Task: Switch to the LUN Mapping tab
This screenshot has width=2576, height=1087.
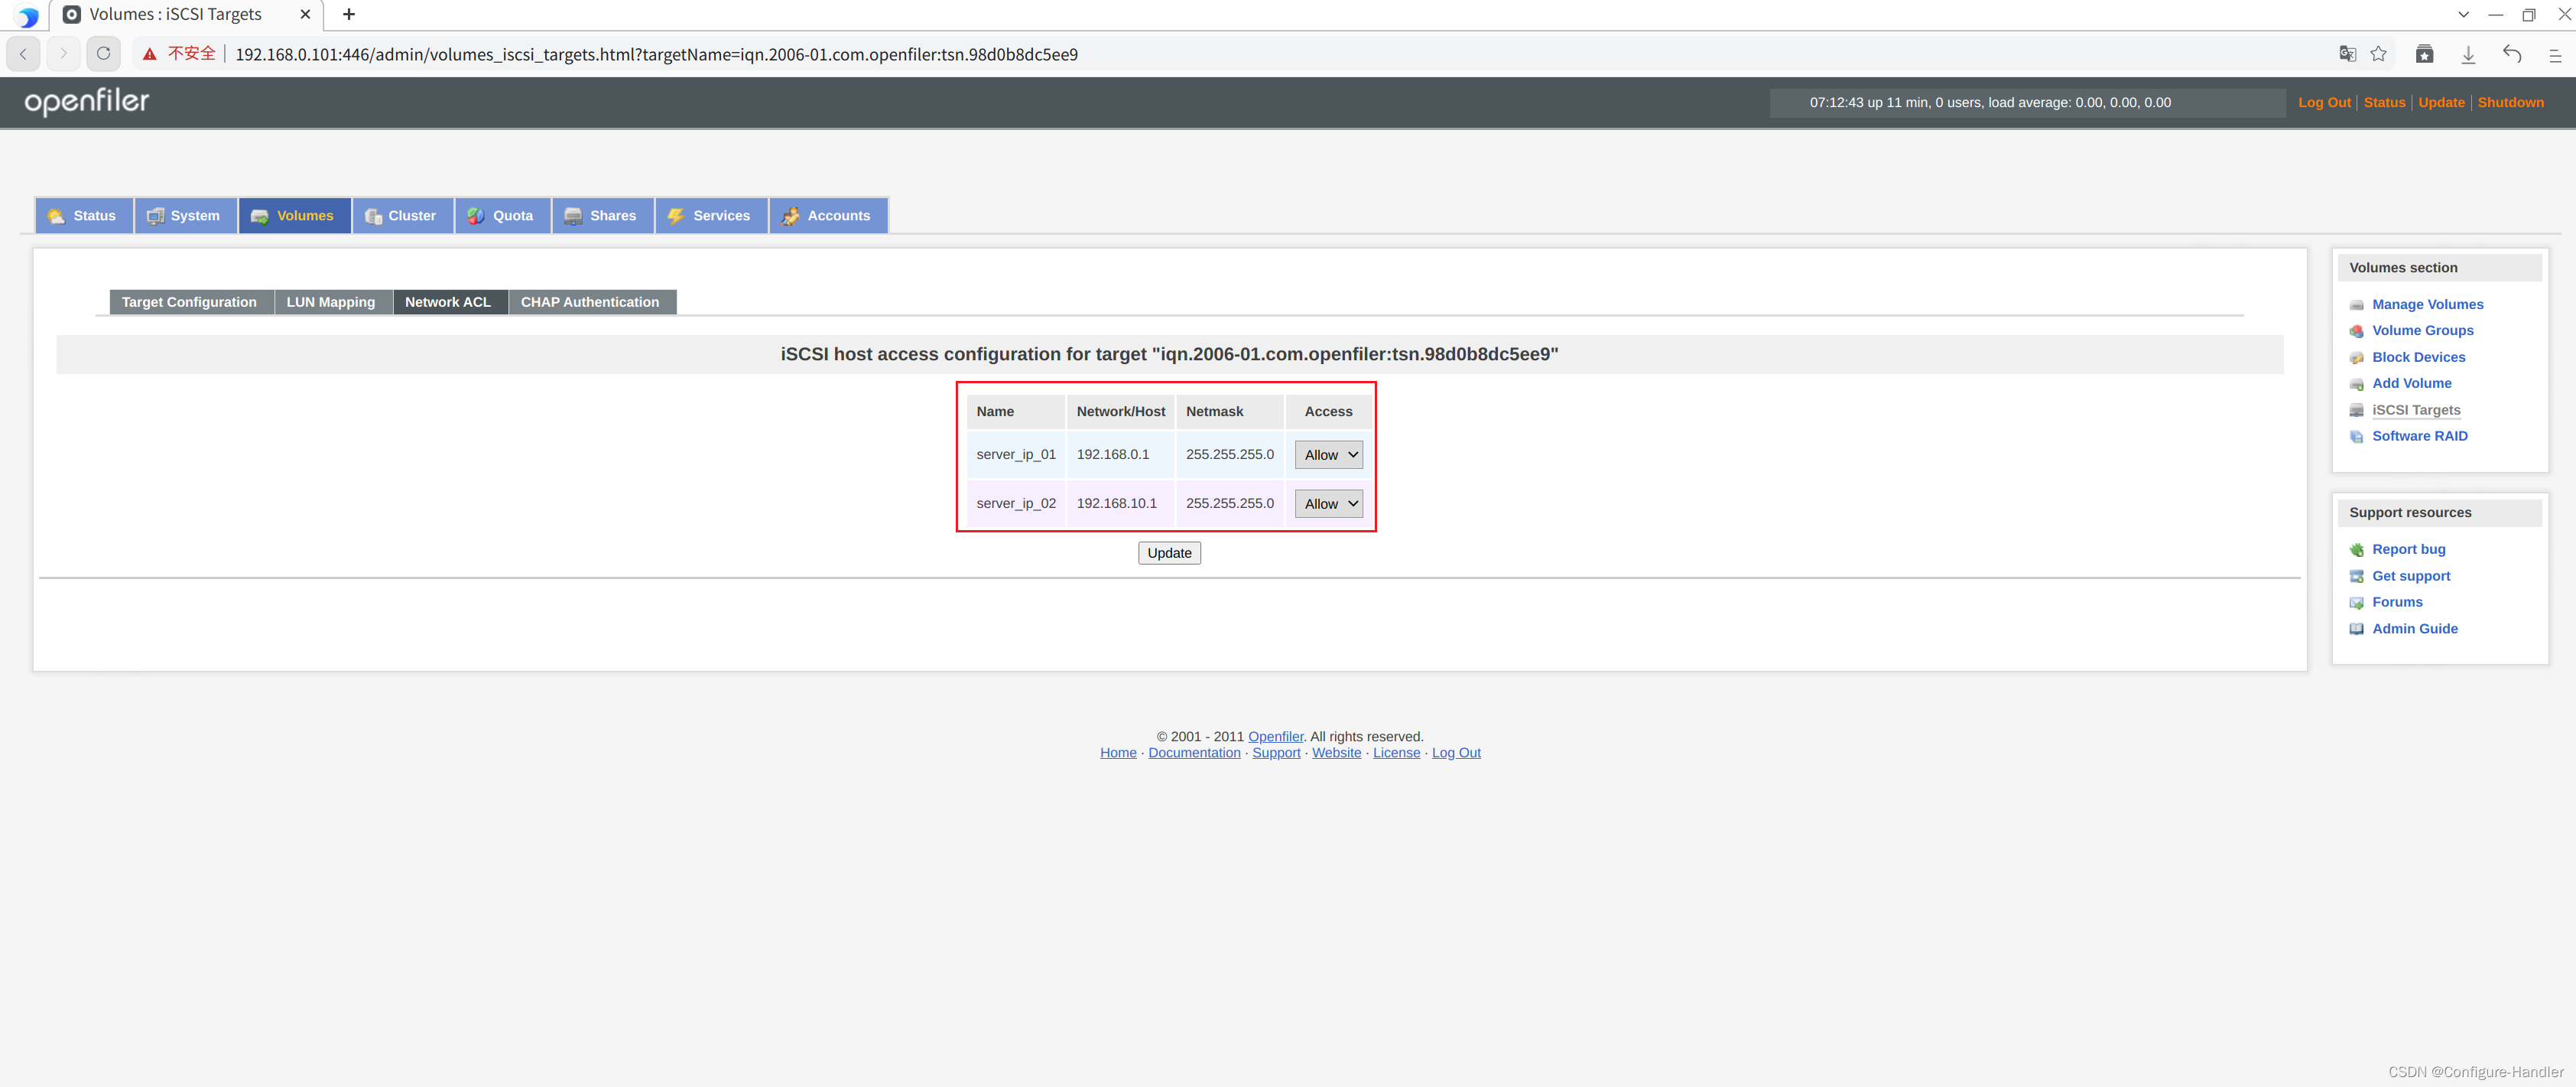Action: click(330, 302)
